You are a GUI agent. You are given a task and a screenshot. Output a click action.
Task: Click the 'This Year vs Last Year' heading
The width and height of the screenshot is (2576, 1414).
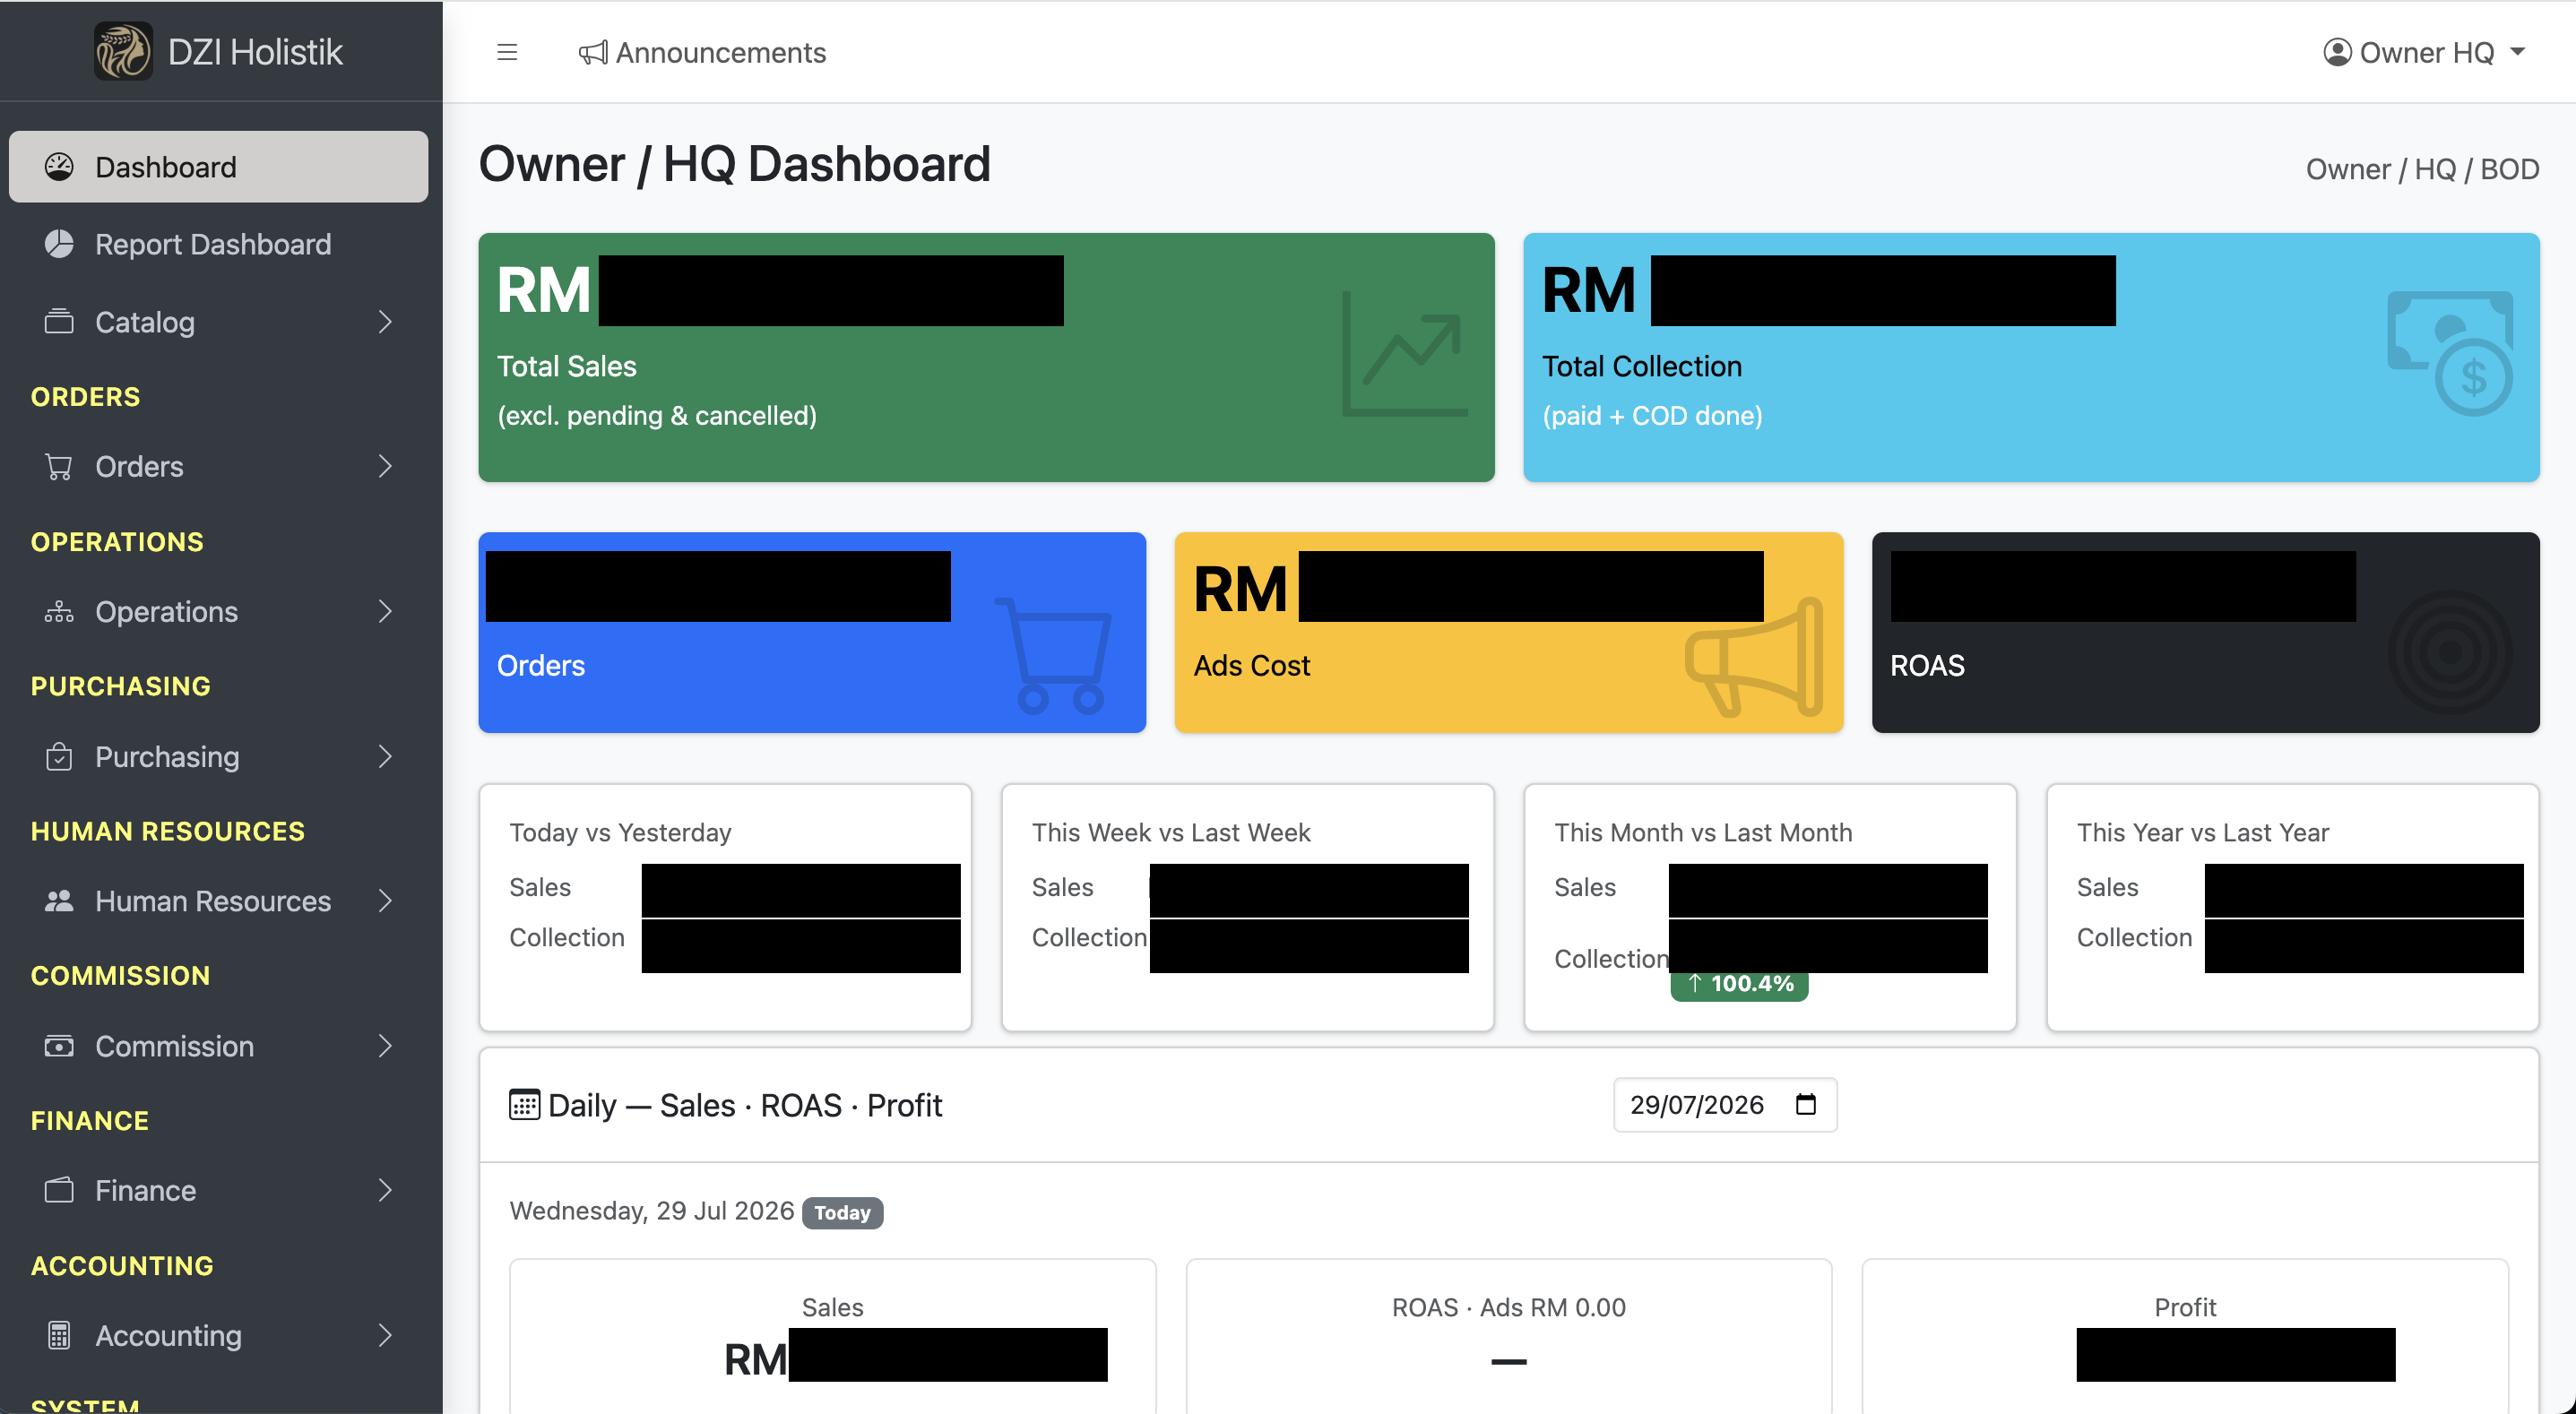[2203, 832]
